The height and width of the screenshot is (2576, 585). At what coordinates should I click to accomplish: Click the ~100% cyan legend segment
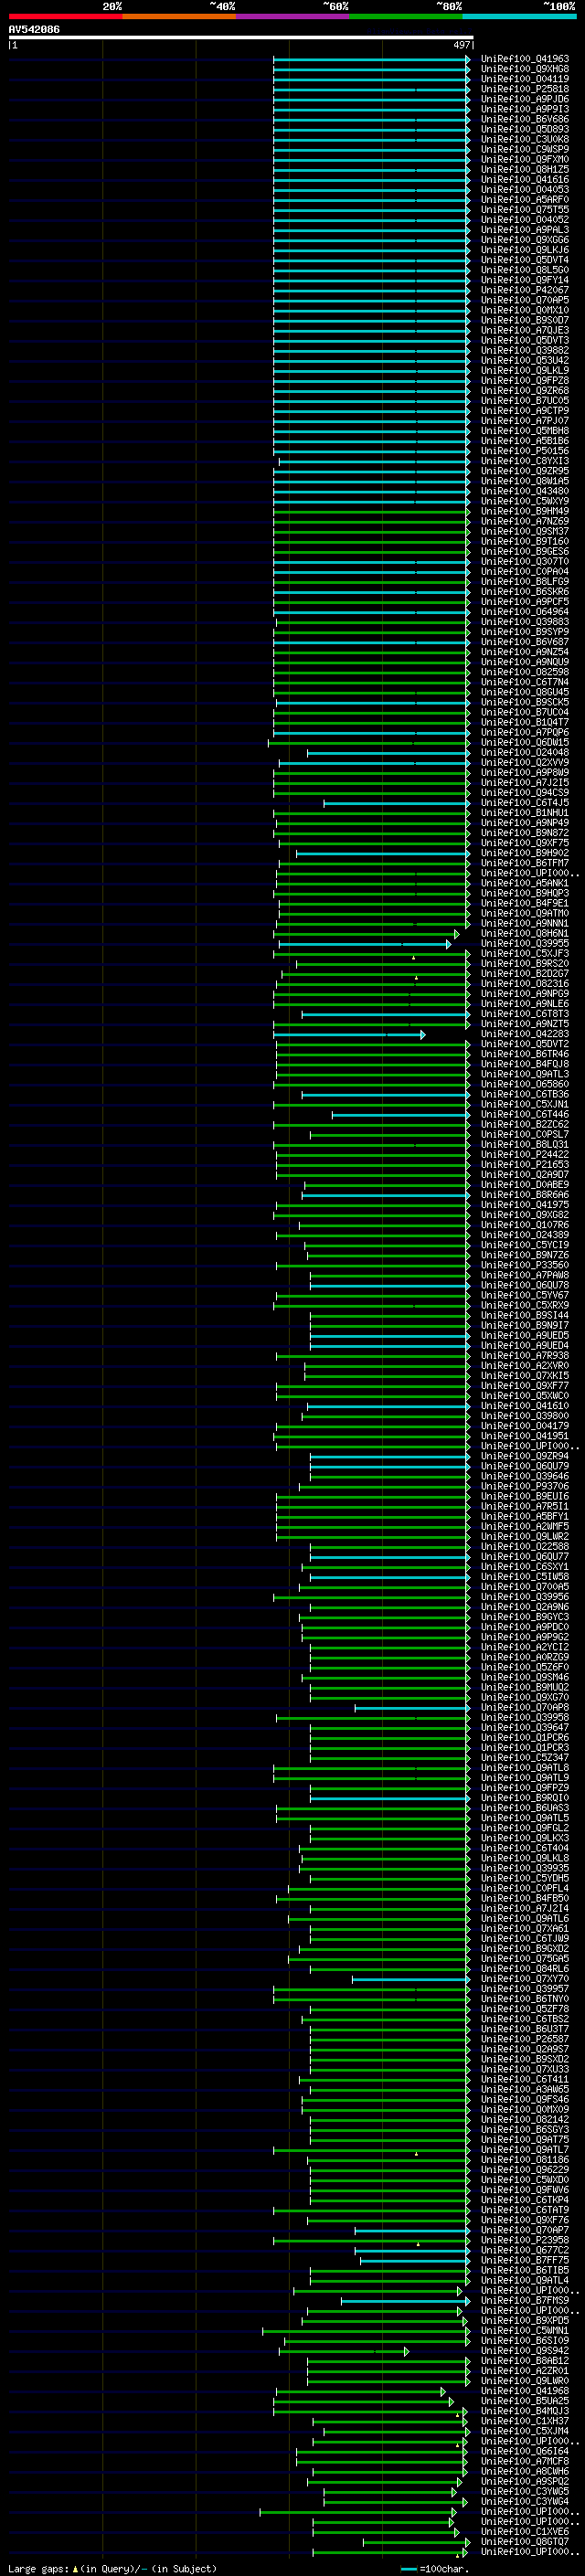[519, 17]
